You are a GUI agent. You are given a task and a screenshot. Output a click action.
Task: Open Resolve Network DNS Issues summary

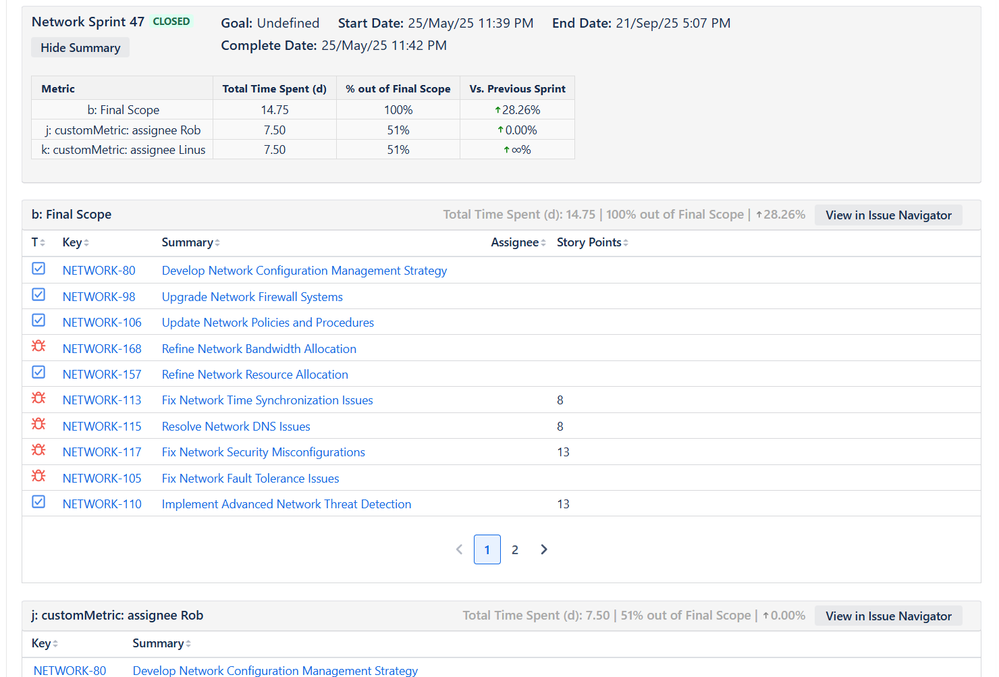point(236,426)
